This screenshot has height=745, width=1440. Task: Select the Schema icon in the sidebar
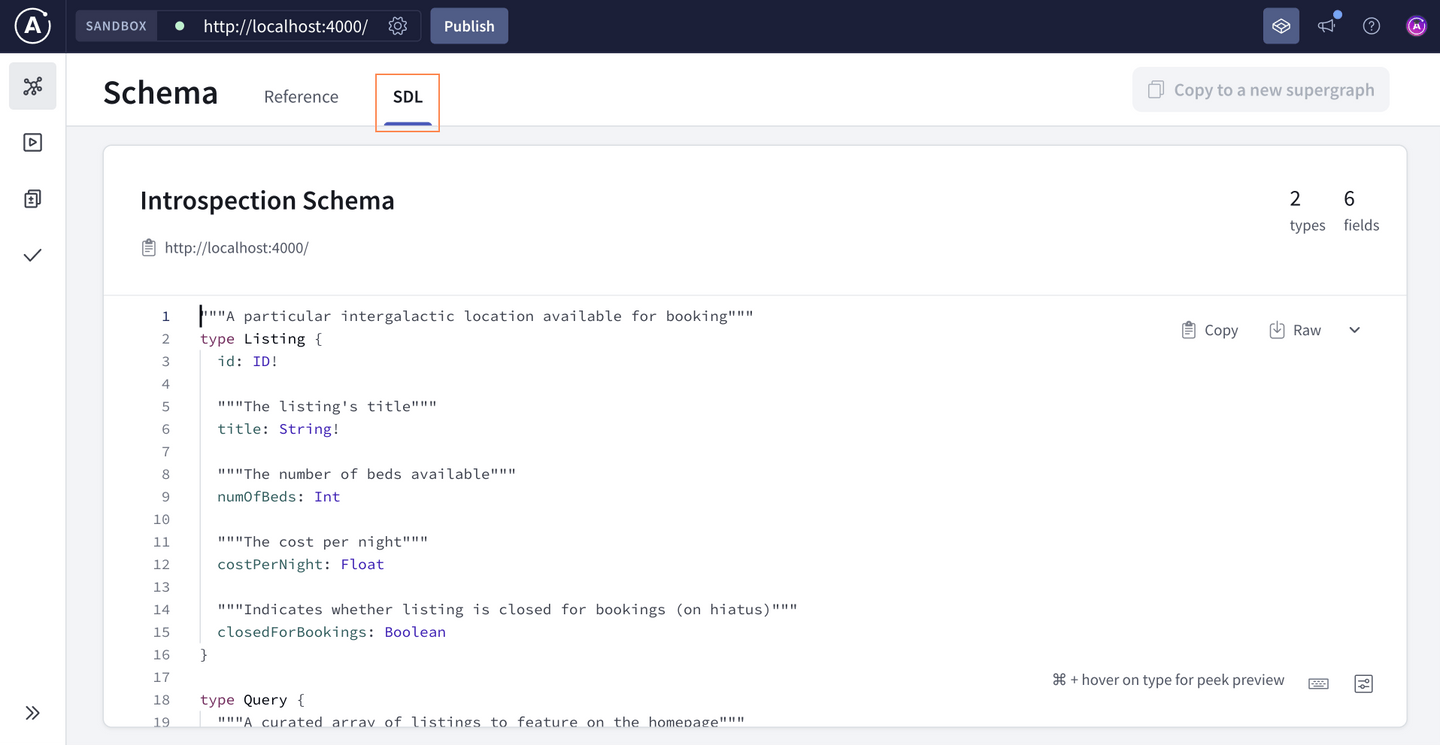coord(31,86)
